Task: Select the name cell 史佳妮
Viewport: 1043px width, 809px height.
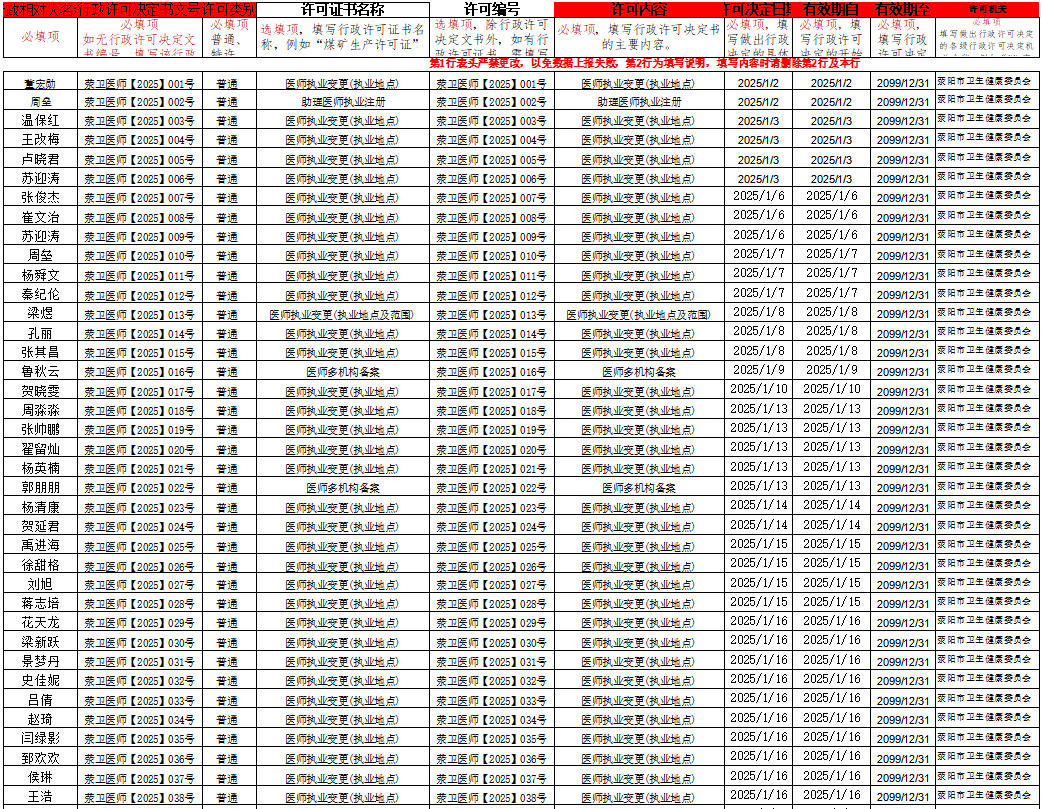Action: pyautogui.click(x=41, y=681)
